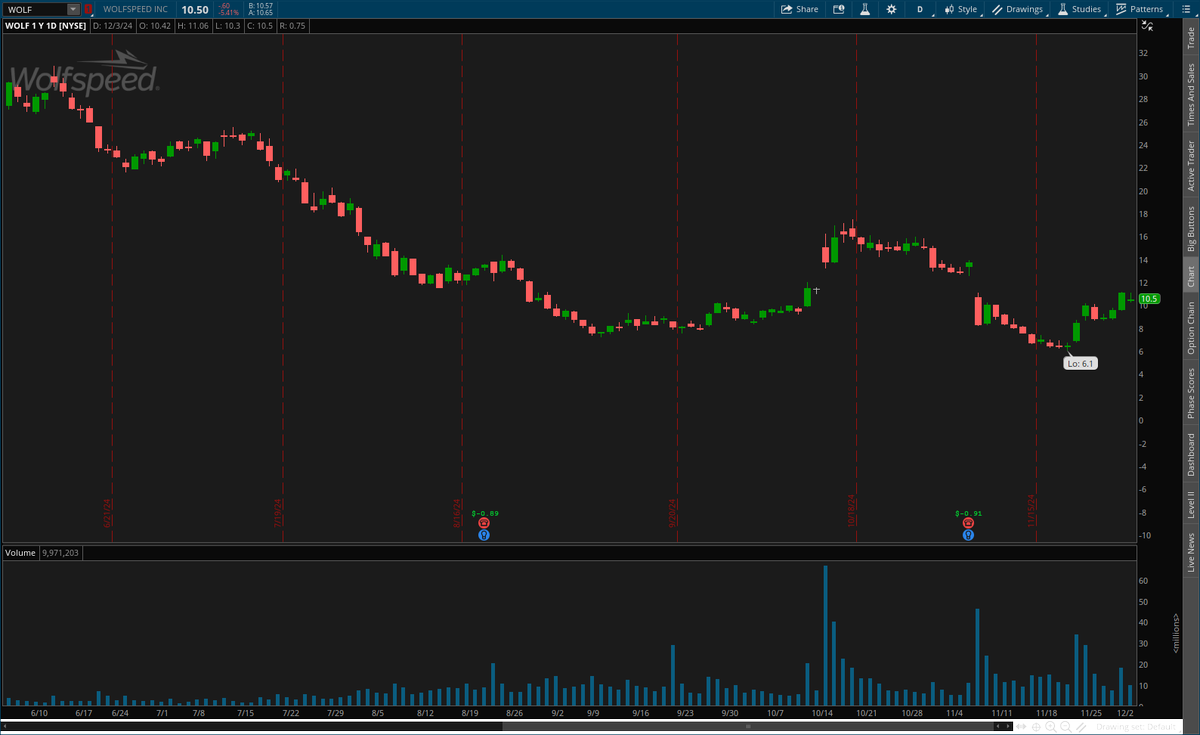
Task: Open the quick quote card icon
Action: point(839,9)
